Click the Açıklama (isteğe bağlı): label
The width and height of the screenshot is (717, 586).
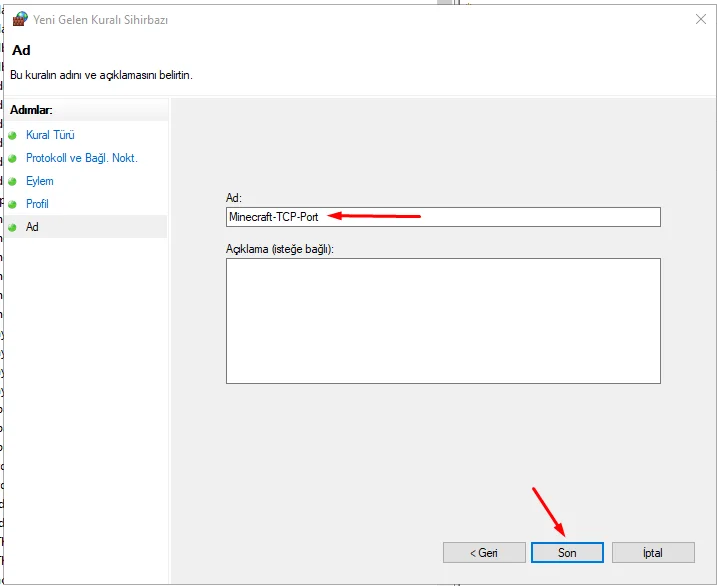point(280,249)
